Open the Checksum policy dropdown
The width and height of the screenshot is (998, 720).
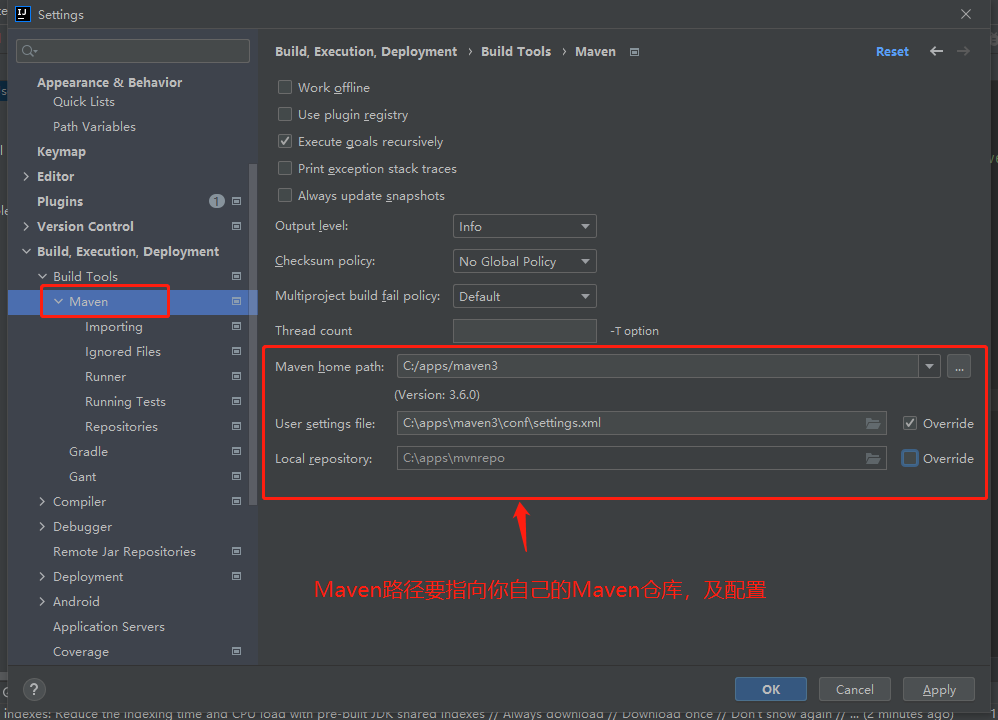point(524,262)
